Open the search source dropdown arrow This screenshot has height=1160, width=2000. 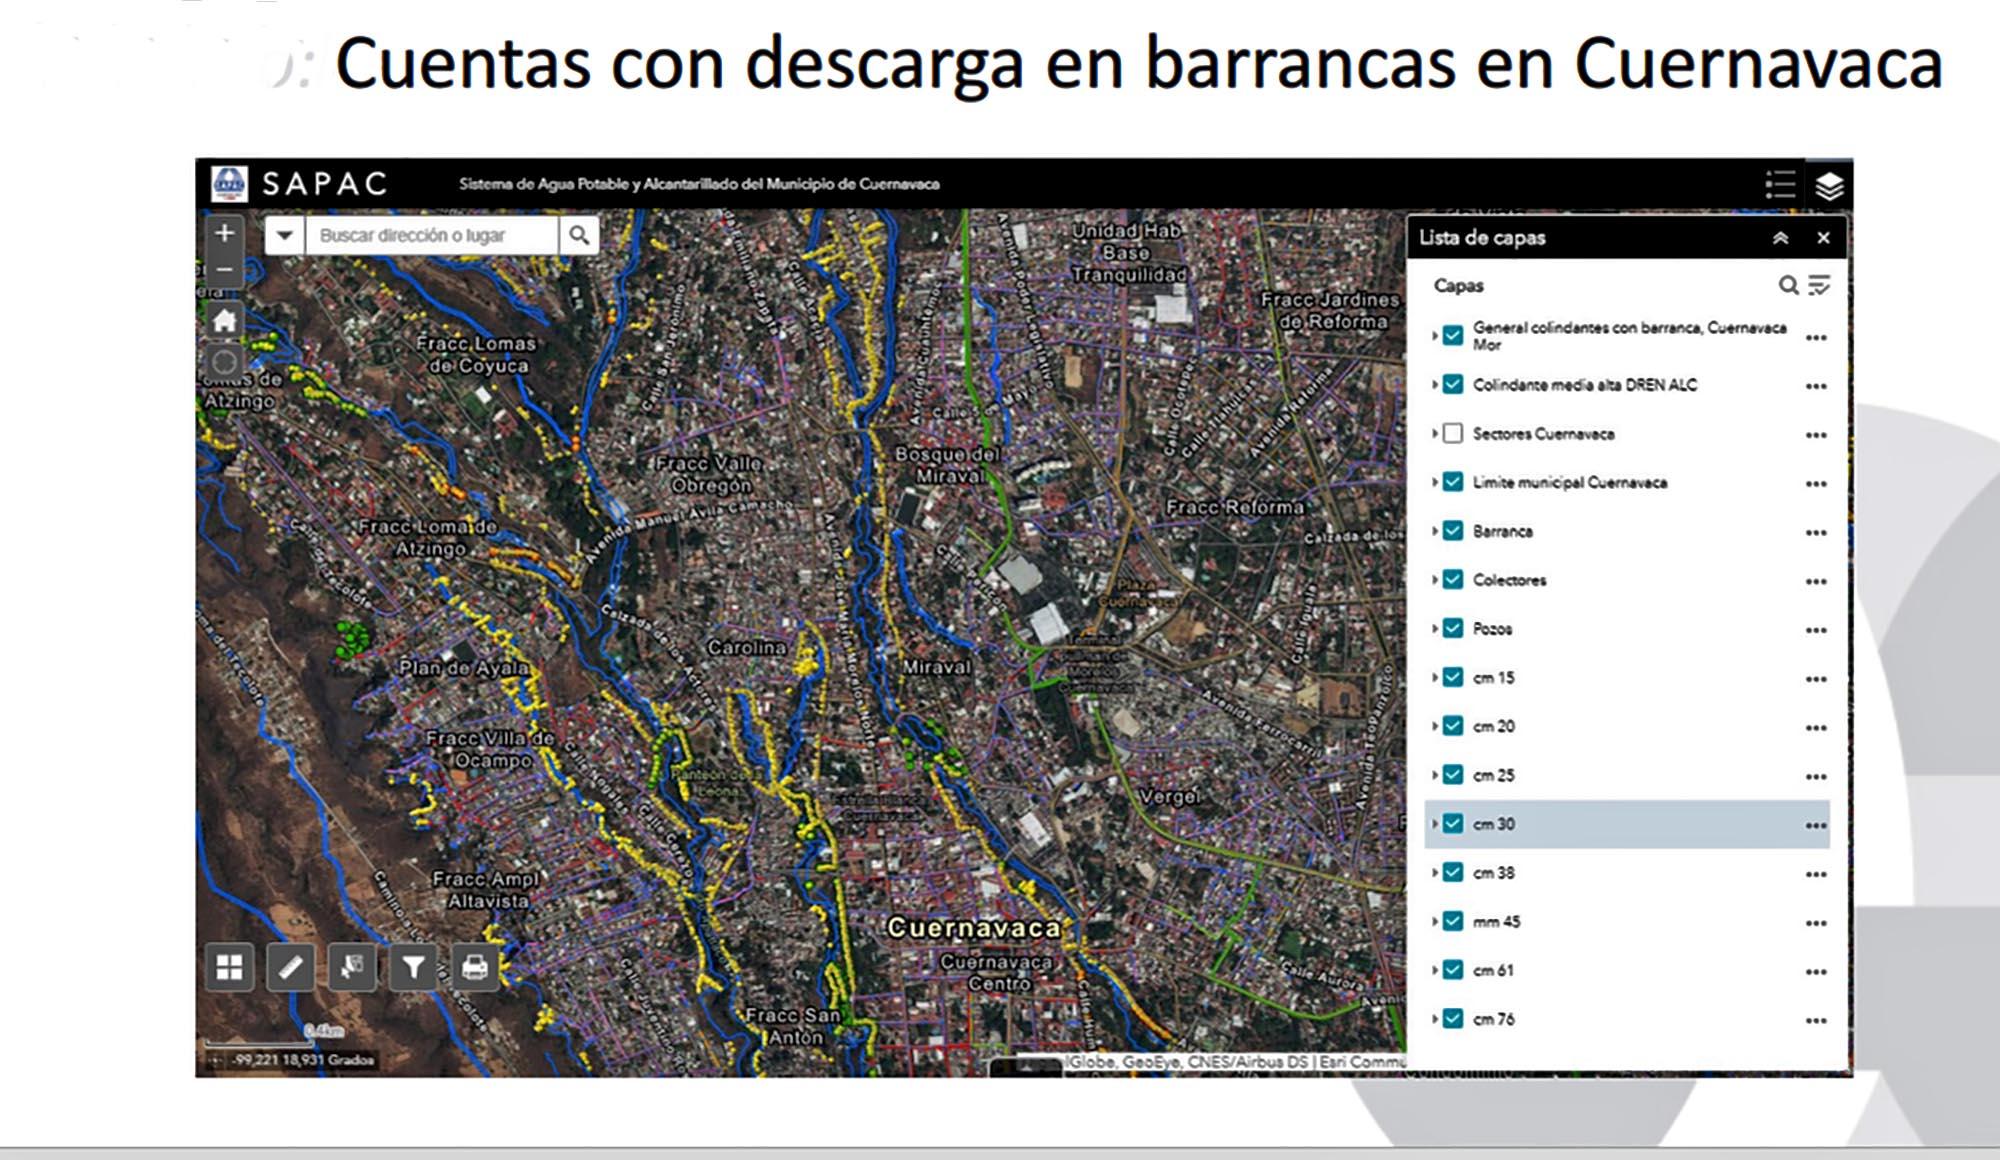[x=285, y=235]
